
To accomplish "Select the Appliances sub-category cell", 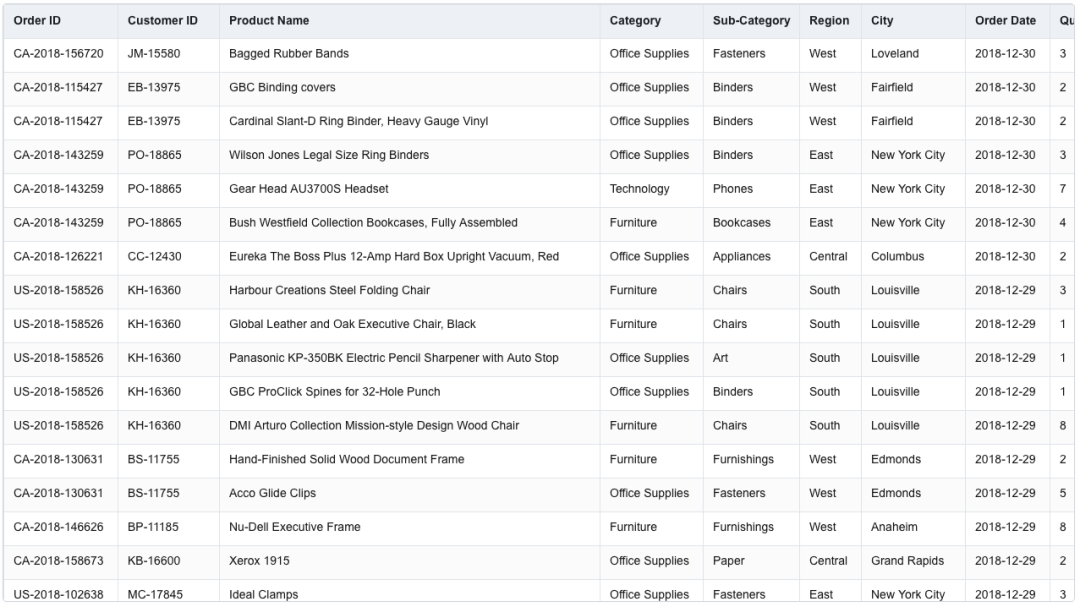I will point(741,257).
